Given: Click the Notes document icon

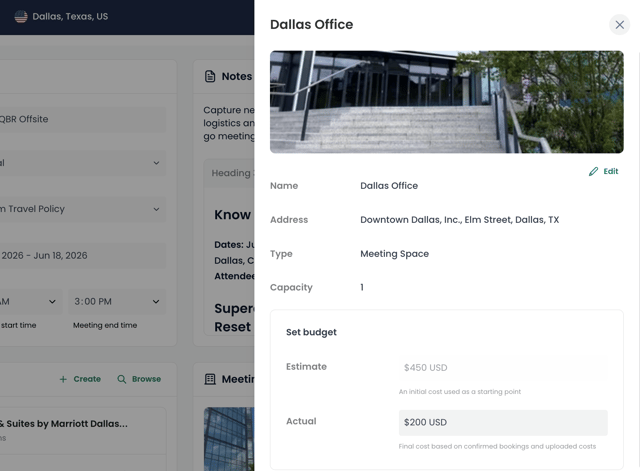Looking at the screenshot, I should [210, 77].
